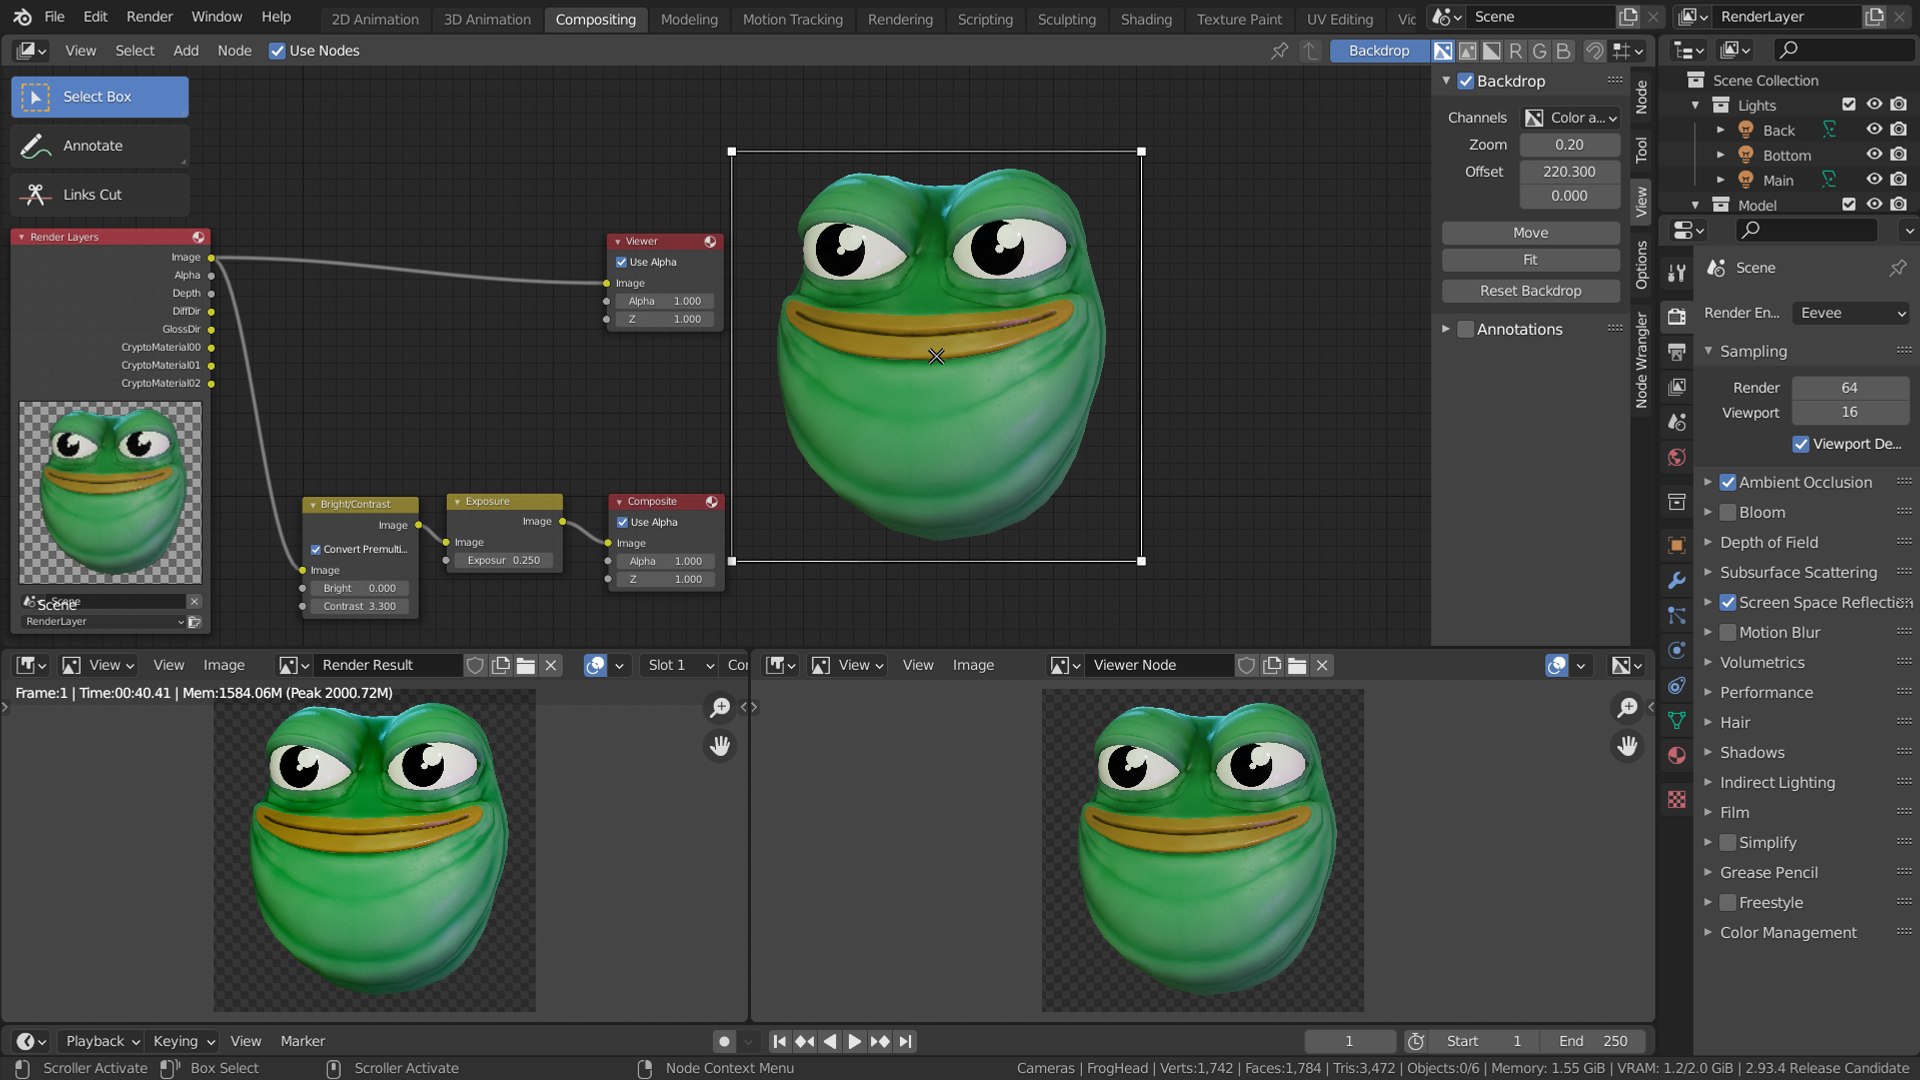
Task: Click the Render samples field
Action: pyautogui.click(x=1850, y=388)
